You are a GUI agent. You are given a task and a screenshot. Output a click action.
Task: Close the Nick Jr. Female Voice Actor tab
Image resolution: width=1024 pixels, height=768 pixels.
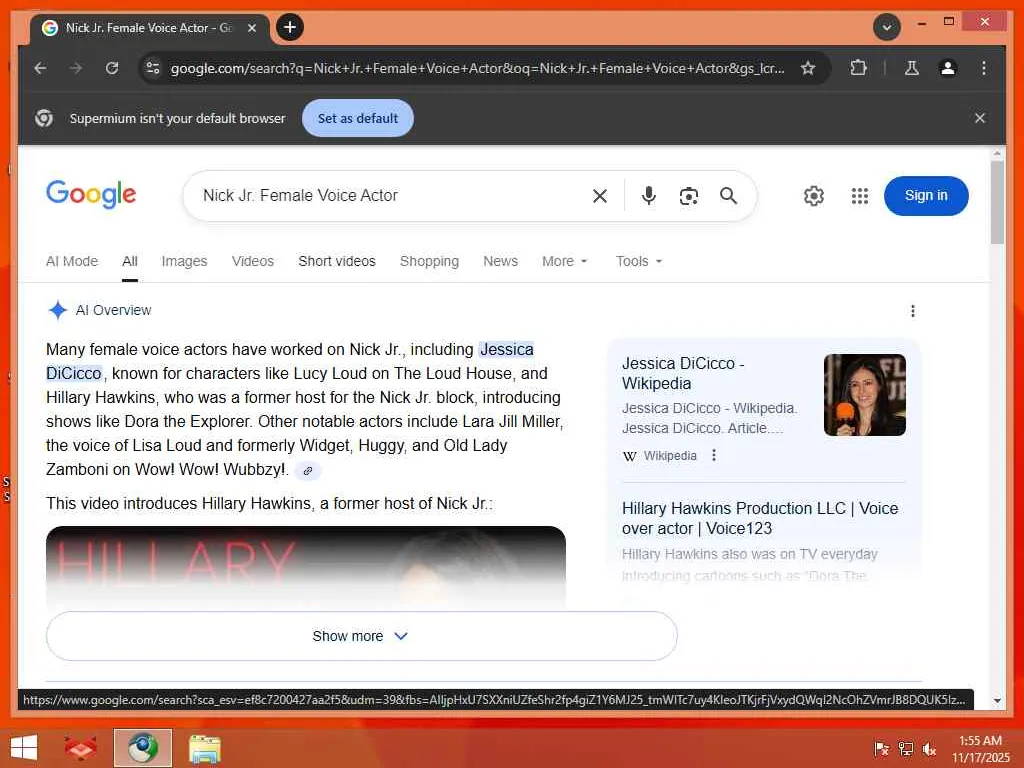pos(251,27)
